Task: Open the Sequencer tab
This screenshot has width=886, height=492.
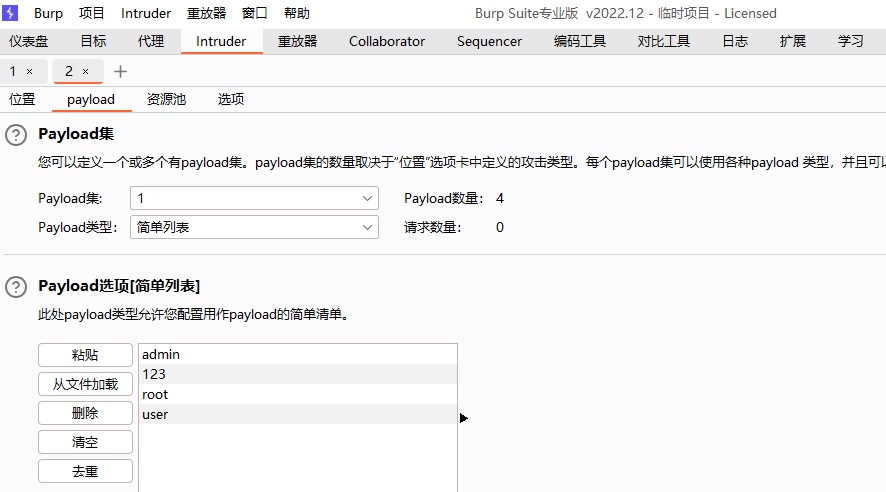Action: [489, 41]
